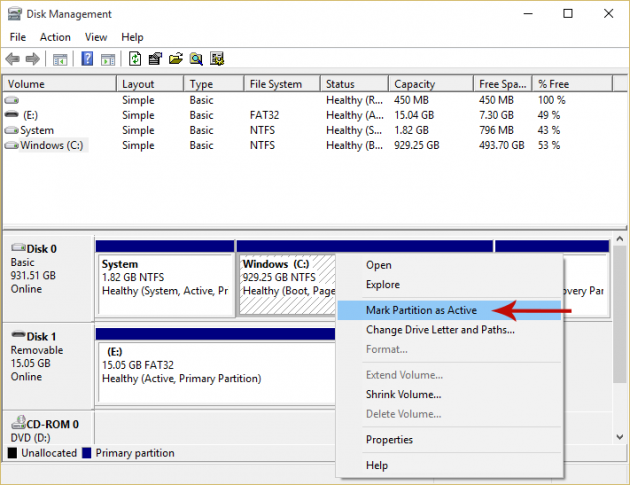The image size is (630, 485).
Task: Click the Refresh toolbar icon
Action: tap(135, 59)
